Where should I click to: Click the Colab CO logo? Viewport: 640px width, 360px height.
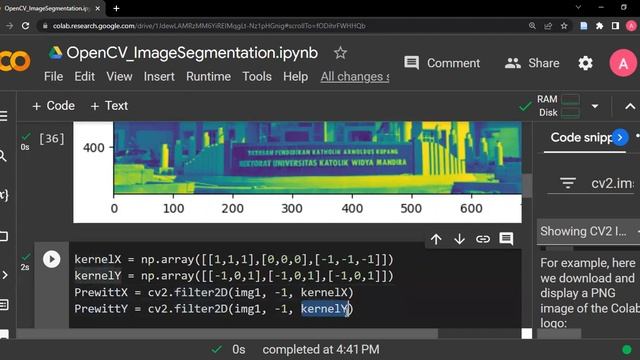click(16, 61)
